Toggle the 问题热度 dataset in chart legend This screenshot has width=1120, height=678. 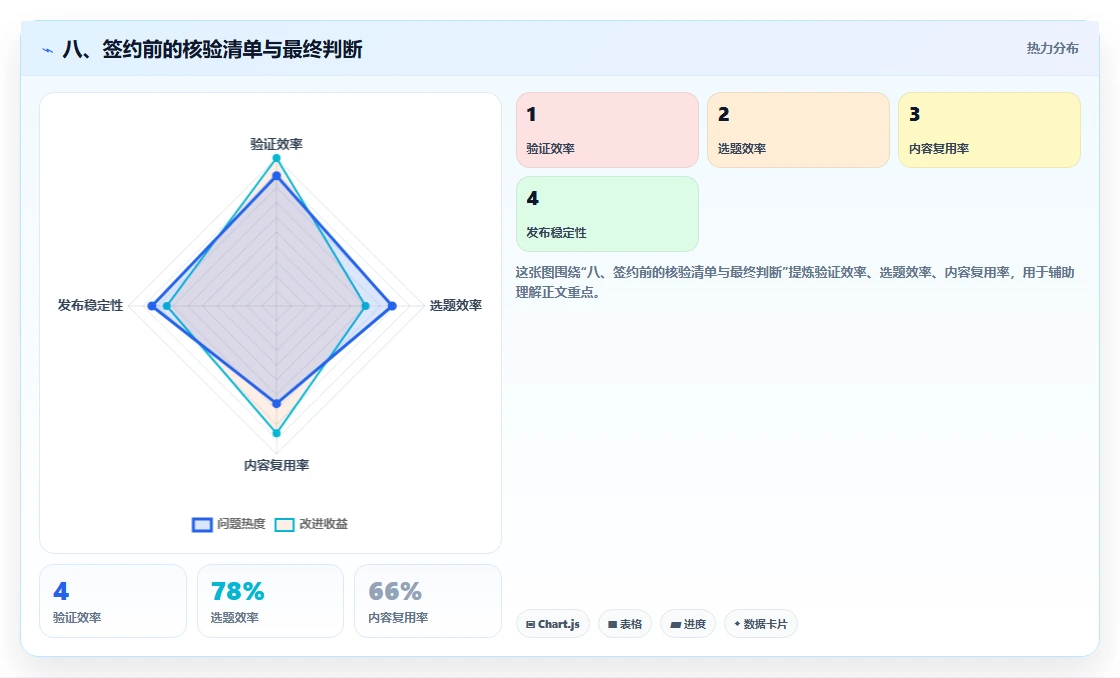pyautogui.click(x=229, y=524)
